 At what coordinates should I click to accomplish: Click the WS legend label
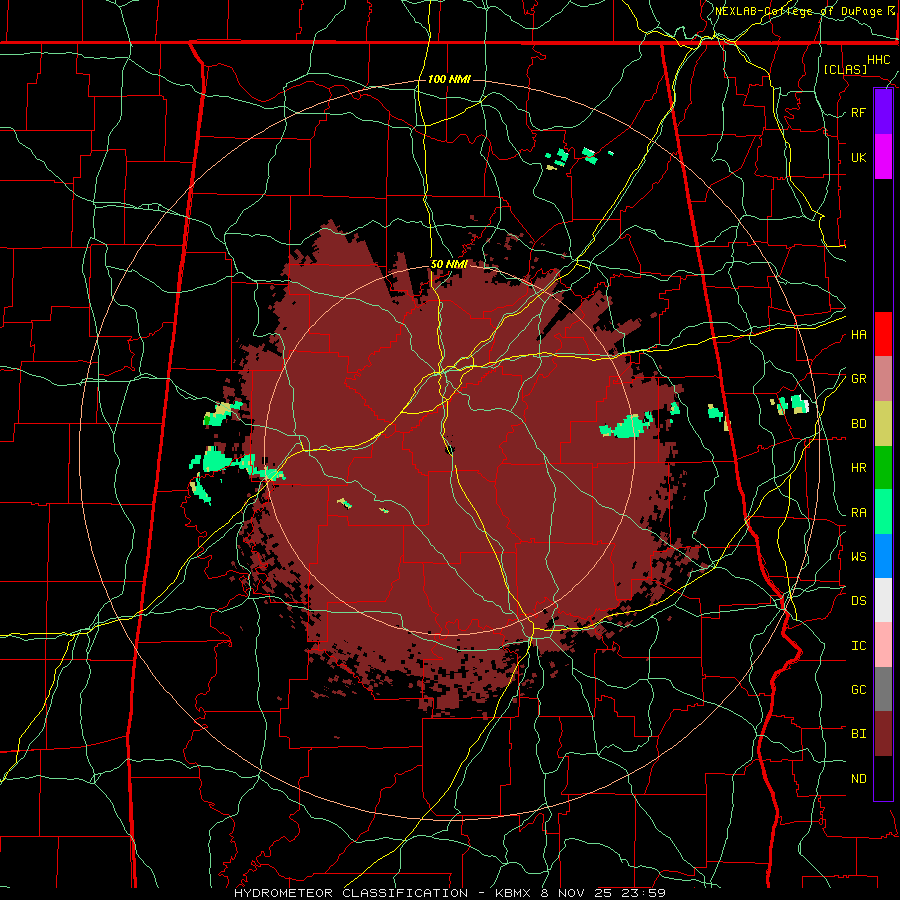point(858,557)
